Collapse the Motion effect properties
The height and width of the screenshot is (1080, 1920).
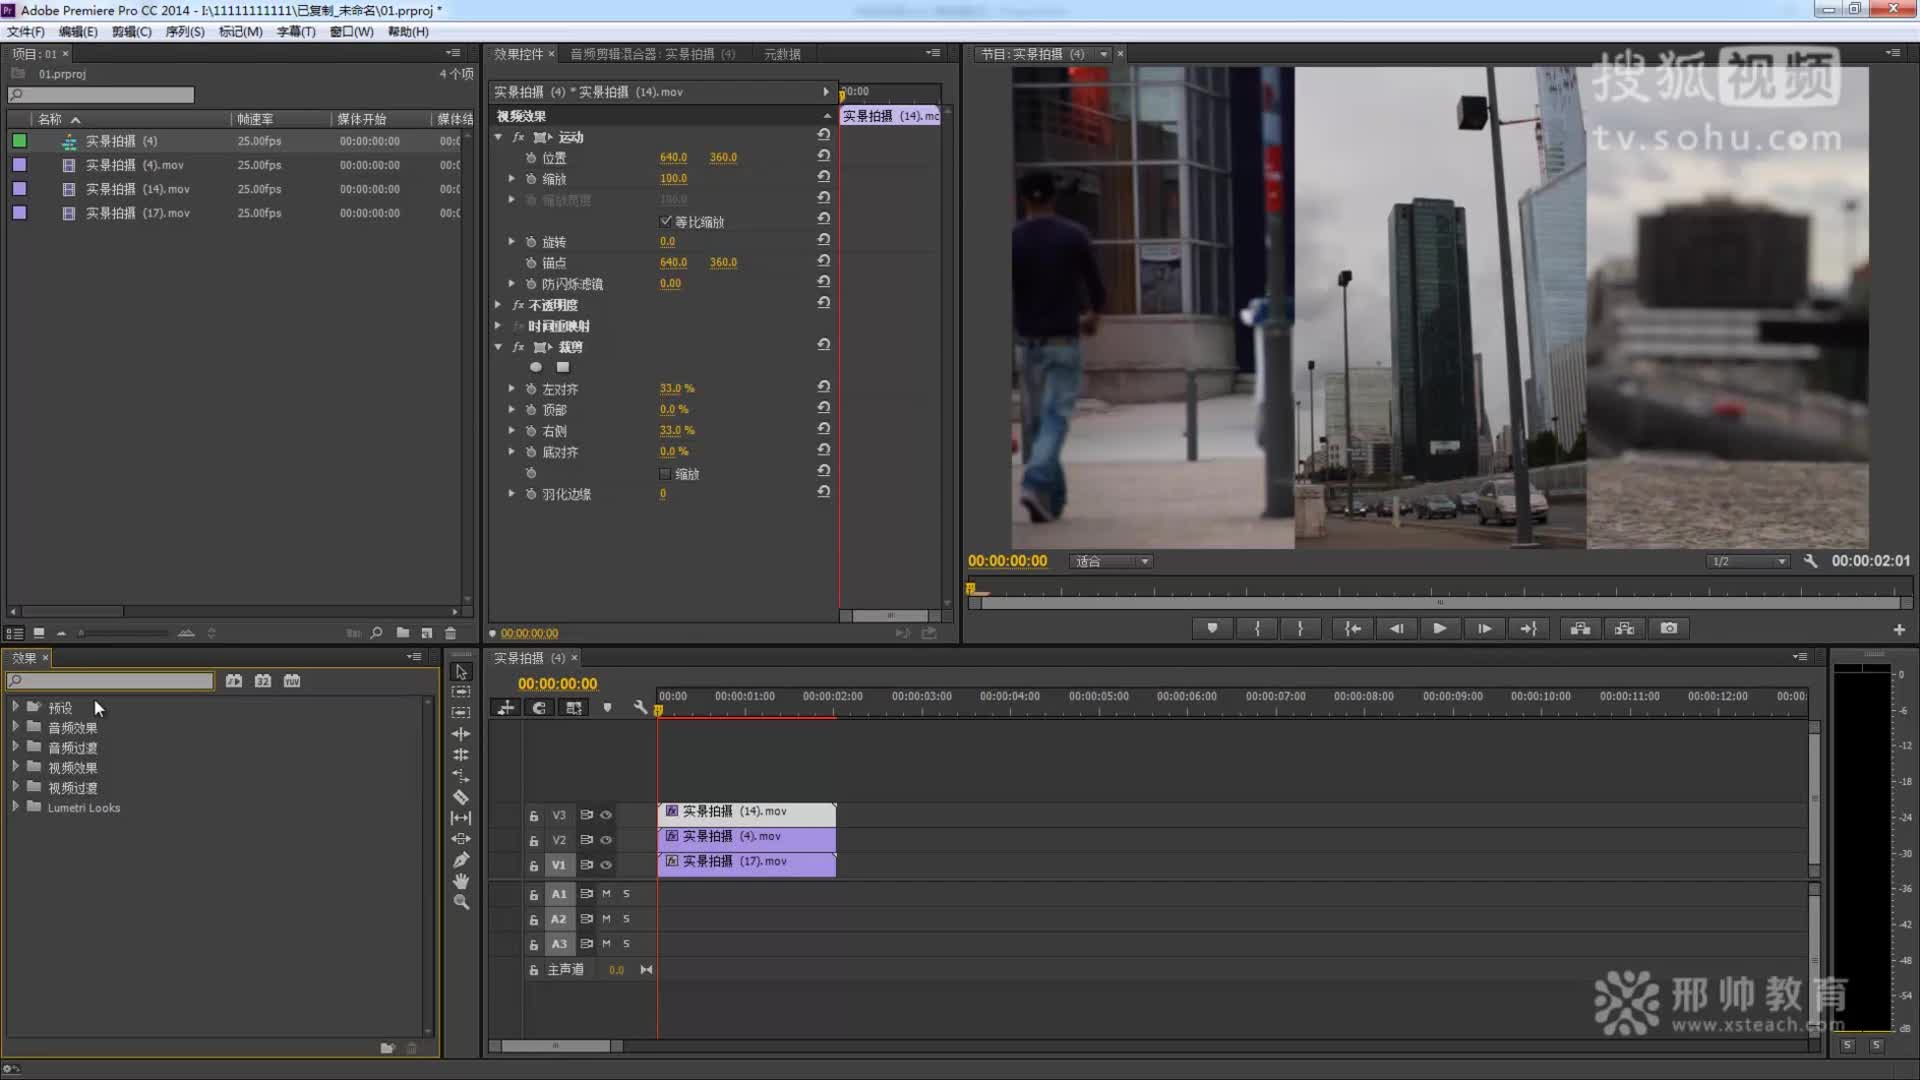pos(498,137)
